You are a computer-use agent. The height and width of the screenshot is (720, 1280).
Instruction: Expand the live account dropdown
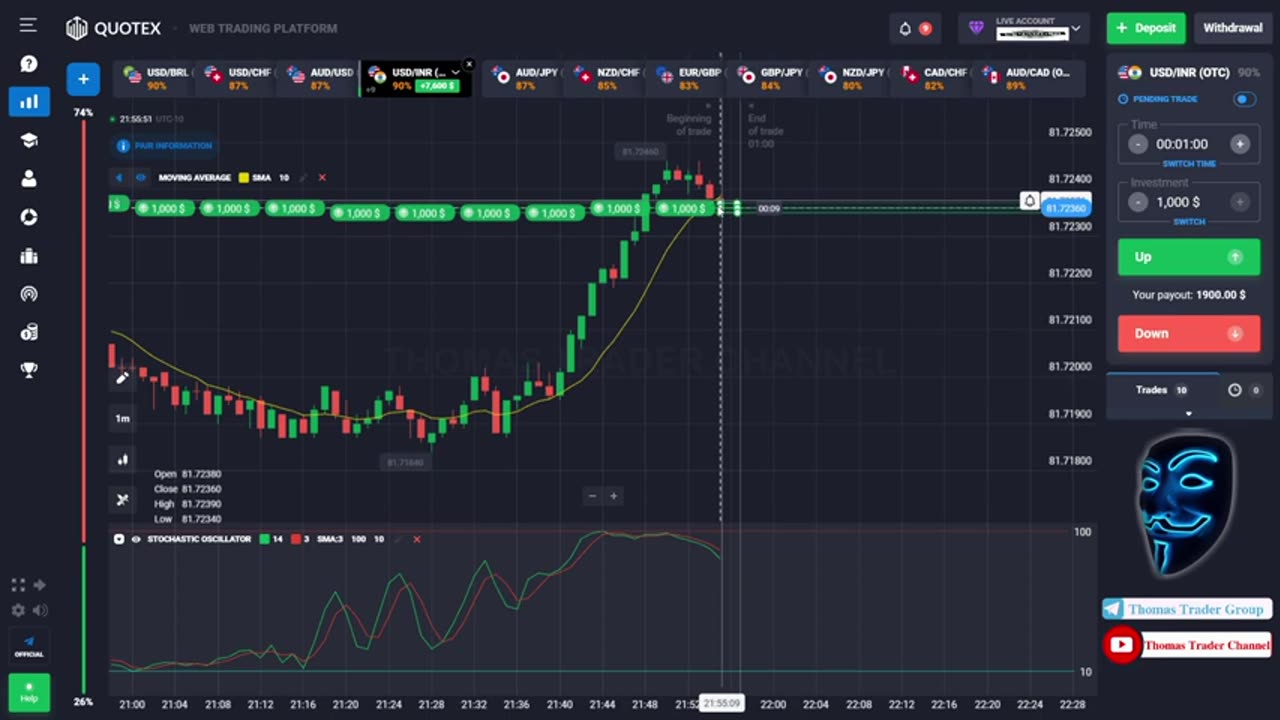1076,29
